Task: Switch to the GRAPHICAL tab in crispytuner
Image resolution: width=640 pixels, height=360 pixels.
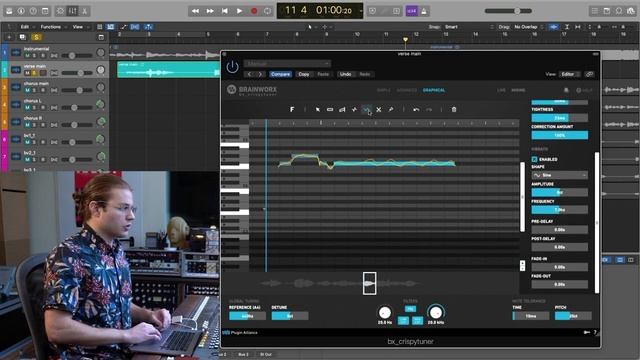Action: (434, 90)
